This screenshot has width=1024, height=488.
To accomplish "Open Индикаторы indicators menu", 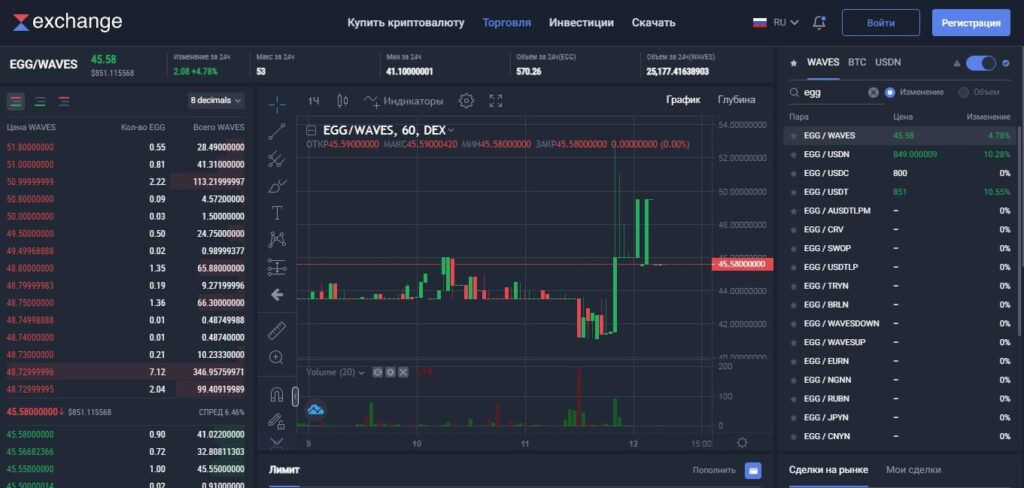I will (x=404, y=101).
